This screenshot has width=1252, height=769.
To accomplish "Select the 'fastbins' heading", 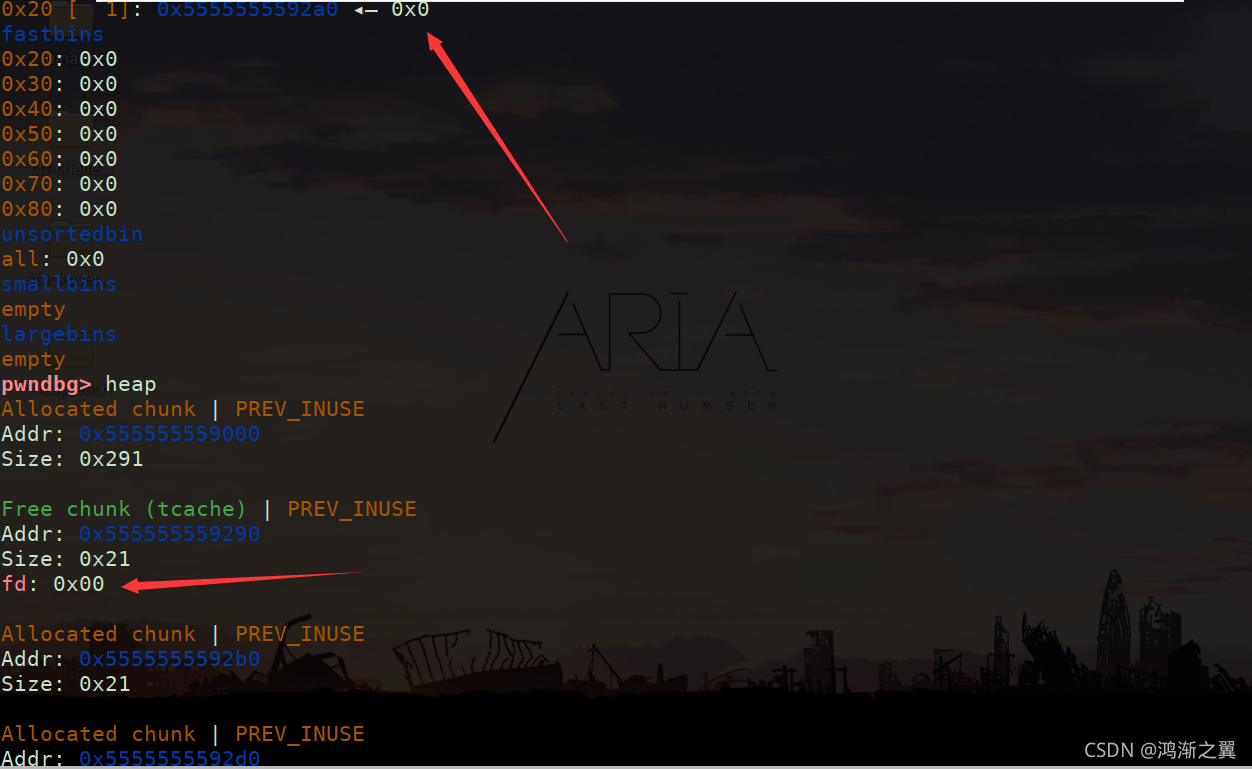I will tap(52, 34).
